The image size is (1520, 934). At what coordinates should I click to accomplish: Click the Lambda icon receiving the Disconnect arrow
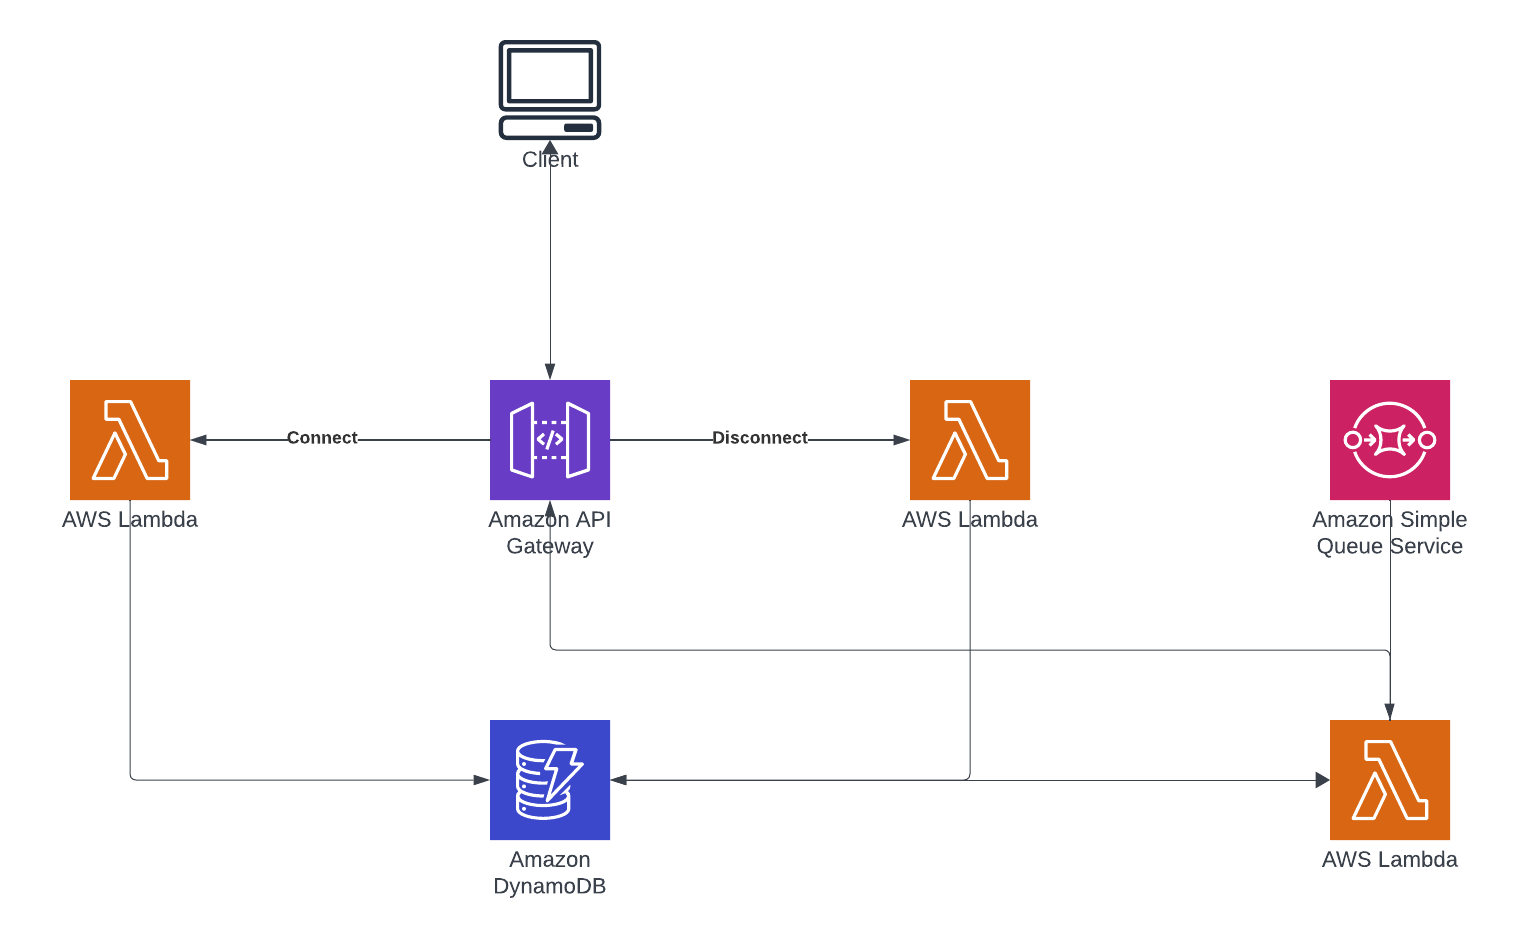click(x=970, y=440)
